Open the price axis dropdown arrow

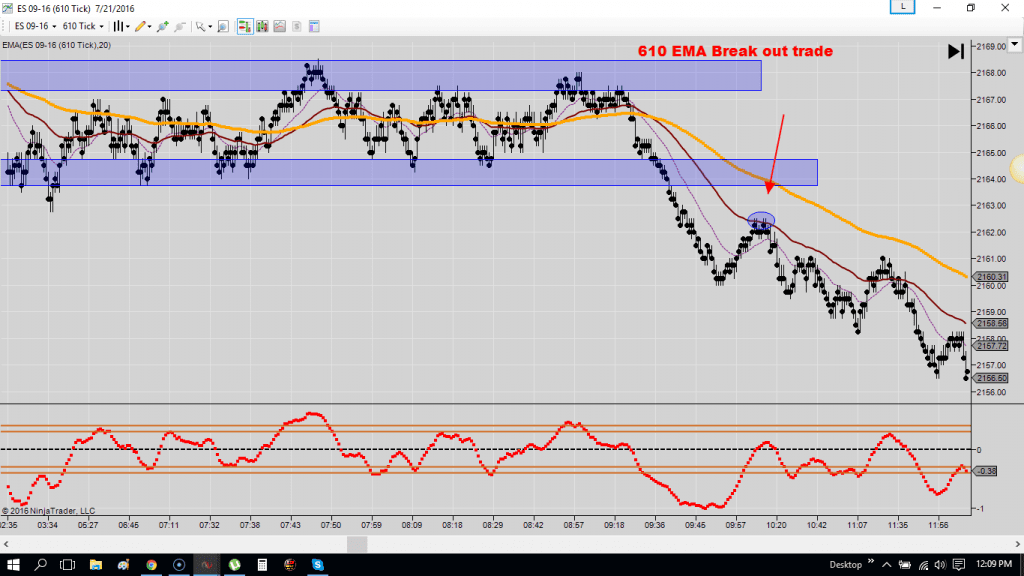1014,45
